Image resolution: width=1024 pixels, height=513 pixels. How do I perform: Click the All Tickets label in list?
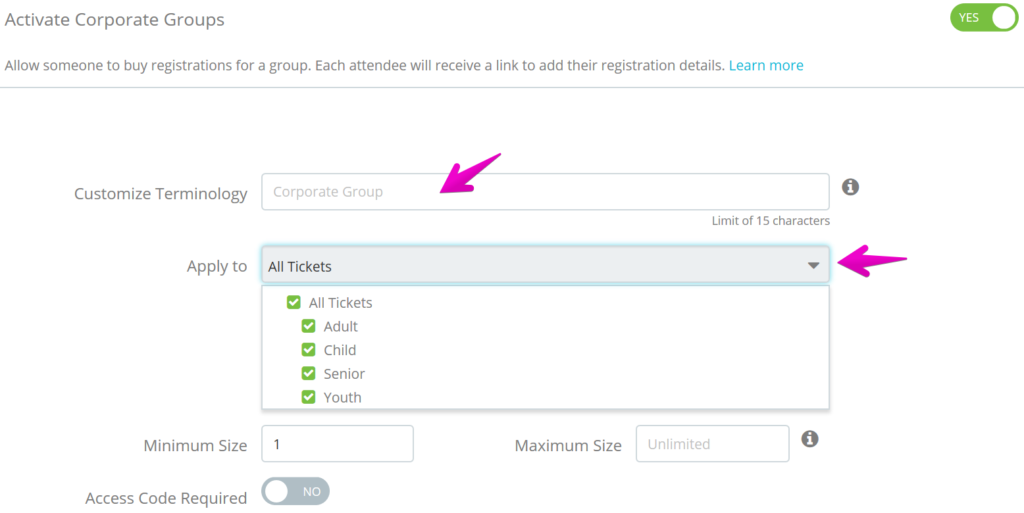pos(340,303)
